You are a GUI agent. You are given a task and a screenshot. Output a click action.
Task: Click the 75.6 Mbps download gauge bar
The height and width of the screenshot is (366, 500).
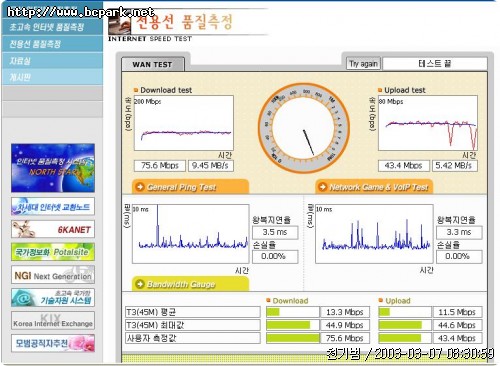(293, 338)
